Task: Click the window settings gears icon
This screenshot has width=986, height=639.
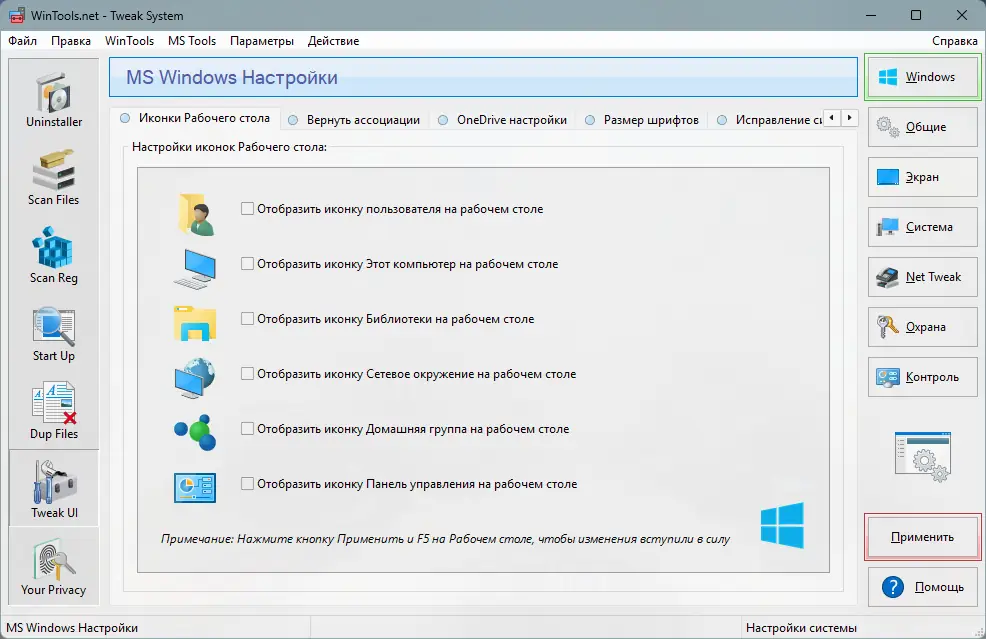Action: point(922,457)
